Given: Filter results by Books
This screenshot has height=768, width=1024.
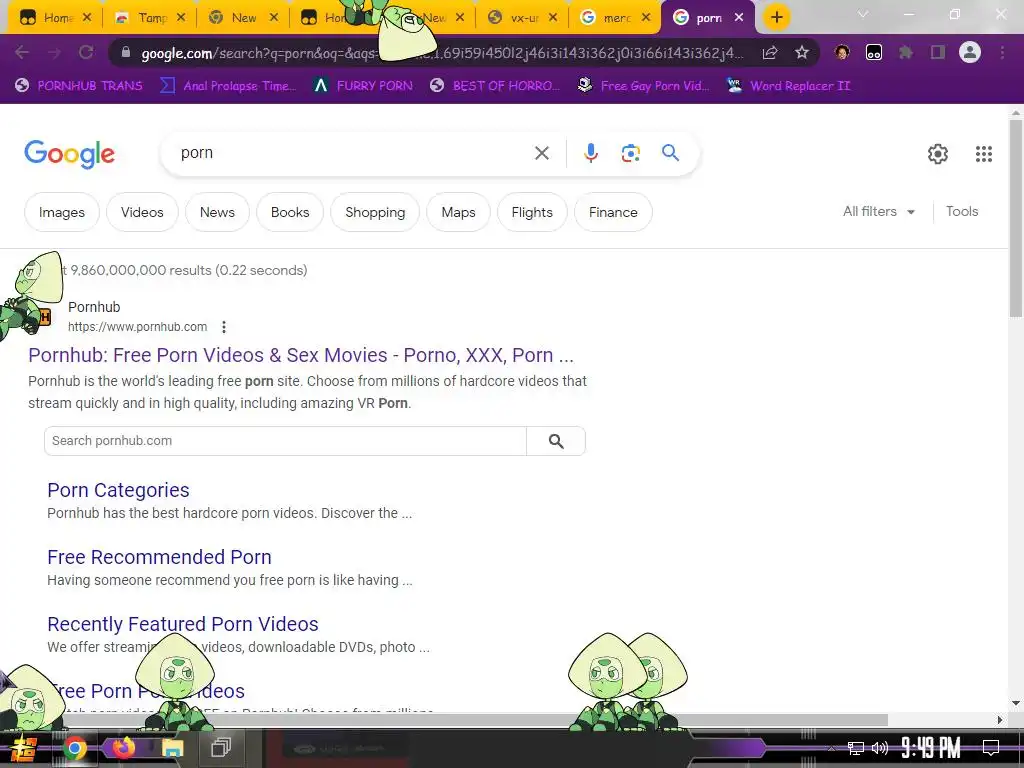Looking at the screenshot, I should [290, 212].
